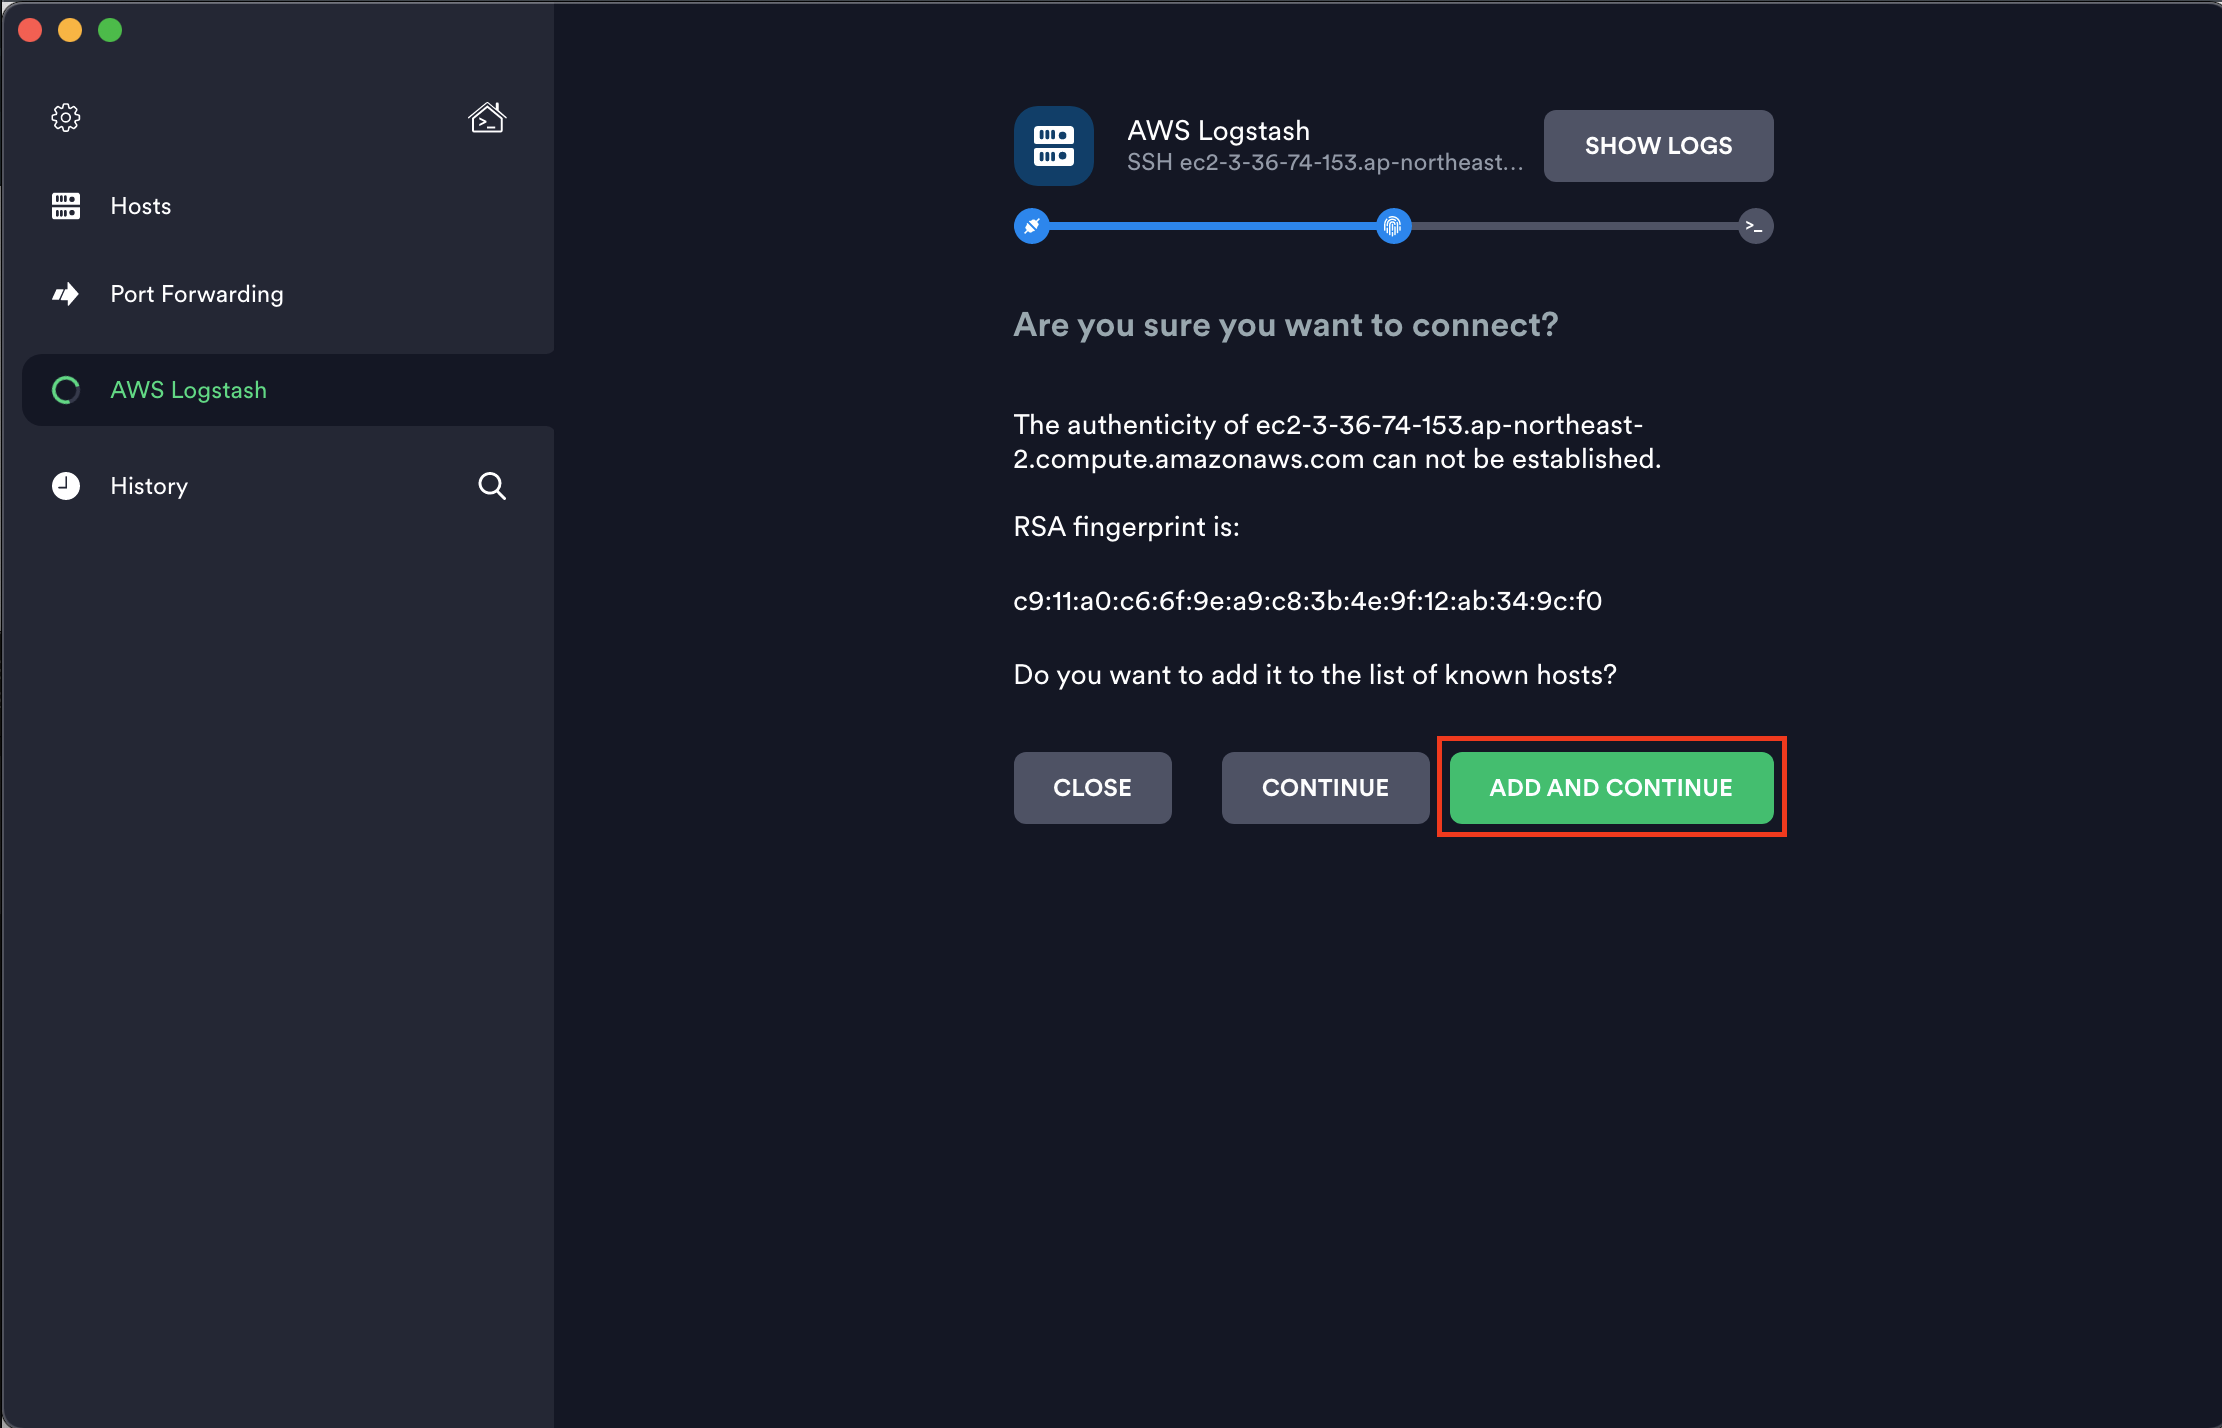Open the History section
The width and height of the screenshot is (2222, 1428).
click(x=149, y=486)
